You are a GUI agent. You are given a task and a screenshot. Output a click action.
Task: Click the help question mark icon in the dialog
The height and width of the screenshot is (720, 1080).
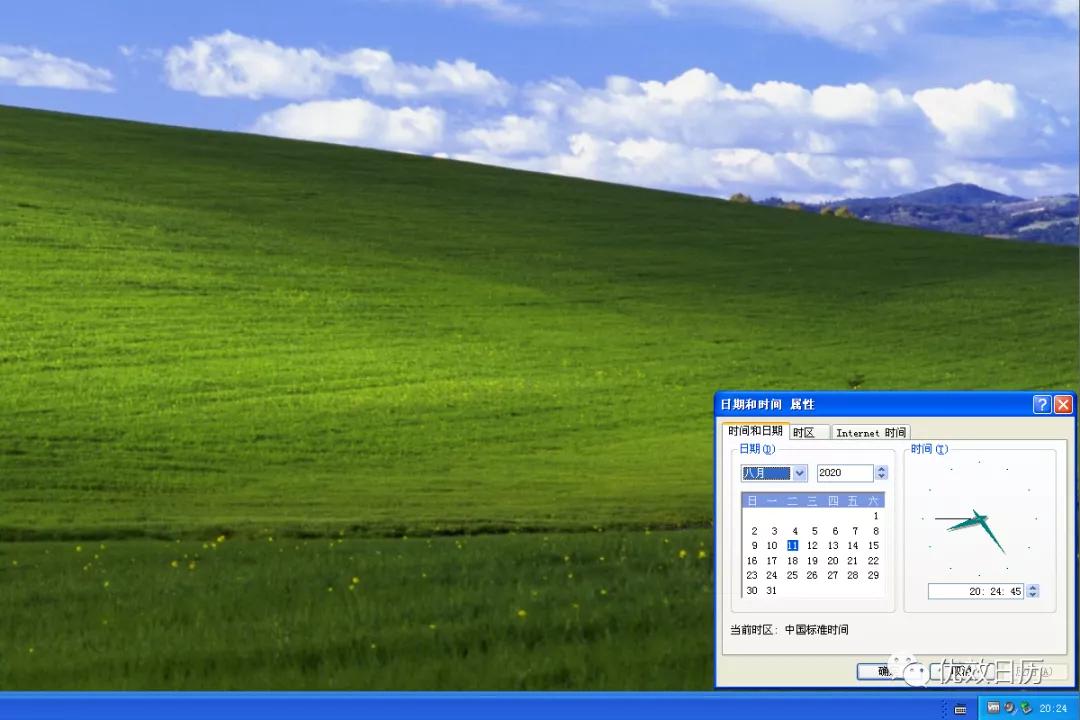(x=1041, y=404)
